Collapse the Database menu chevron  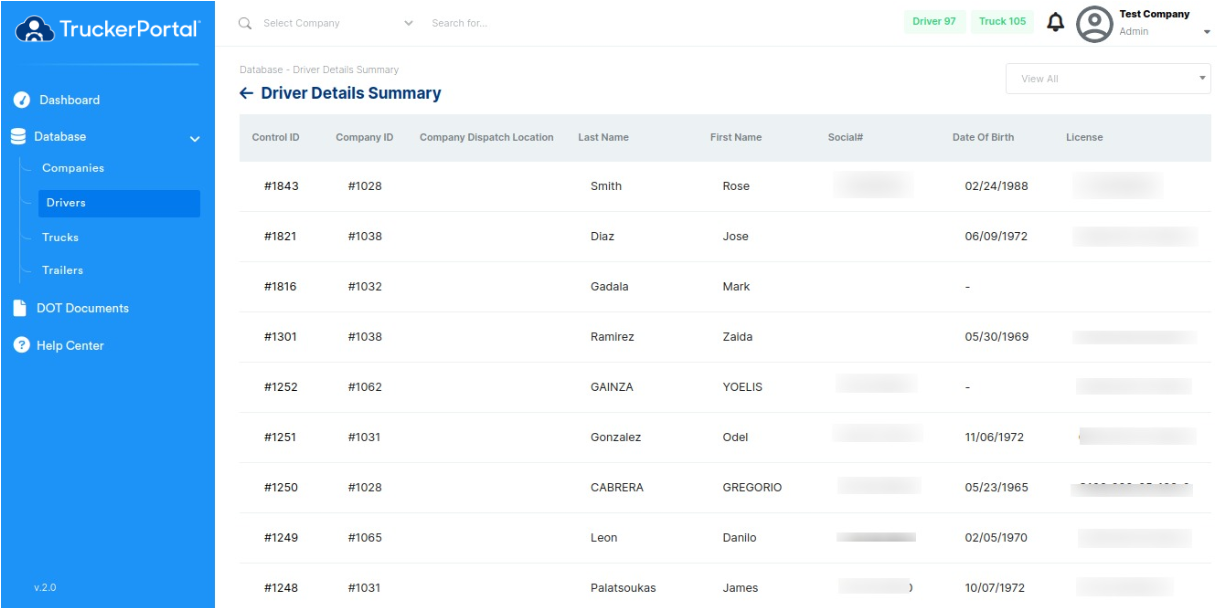point(195,138)
